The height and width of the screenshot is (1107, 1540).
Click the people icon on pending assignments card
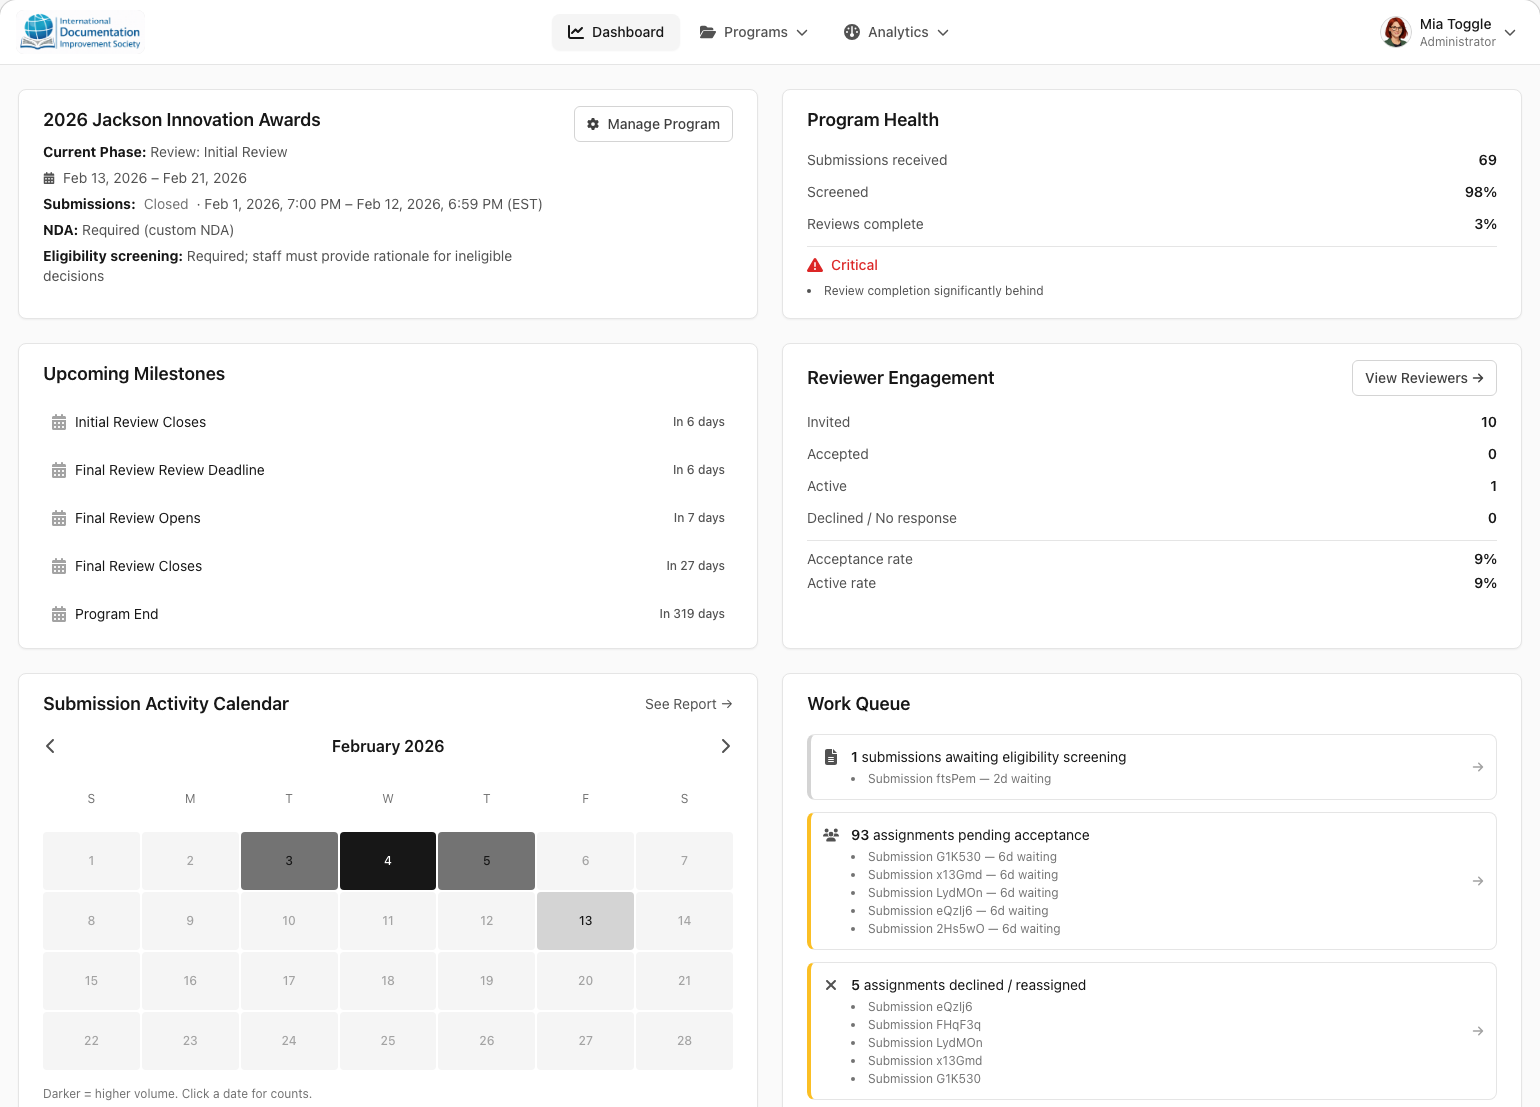(x=830, y=834)
